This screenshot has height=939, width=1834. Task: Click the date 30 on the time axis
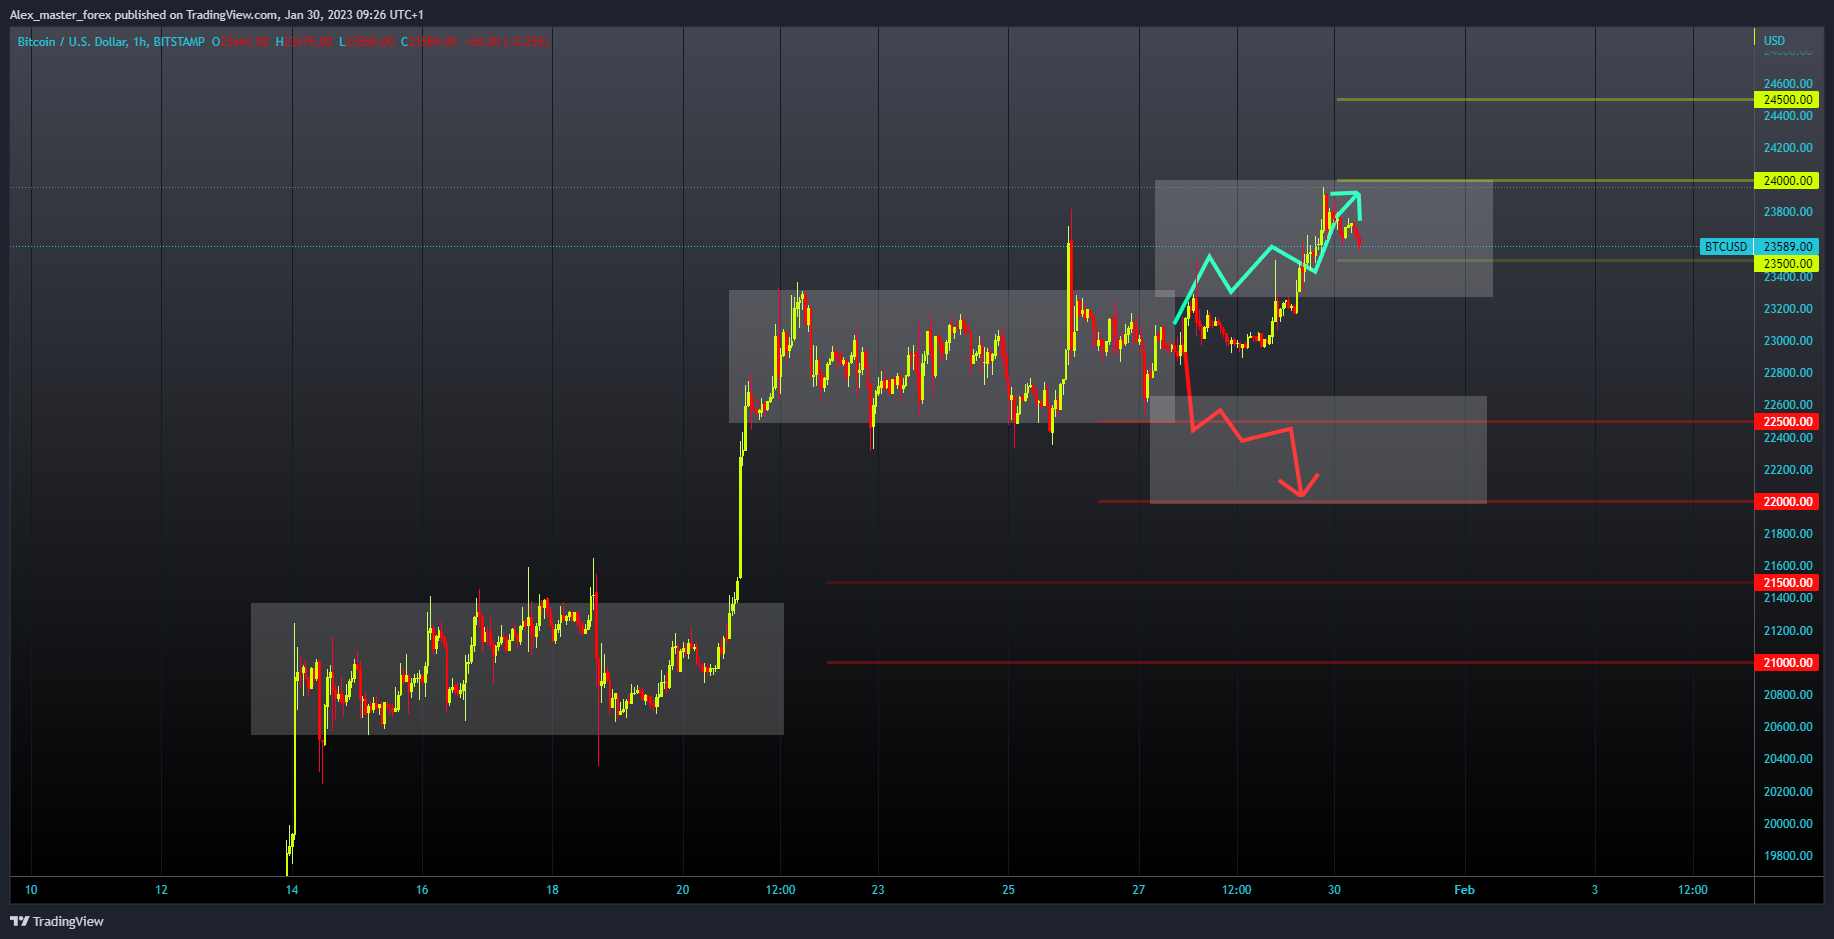[x=1334, y=890]
